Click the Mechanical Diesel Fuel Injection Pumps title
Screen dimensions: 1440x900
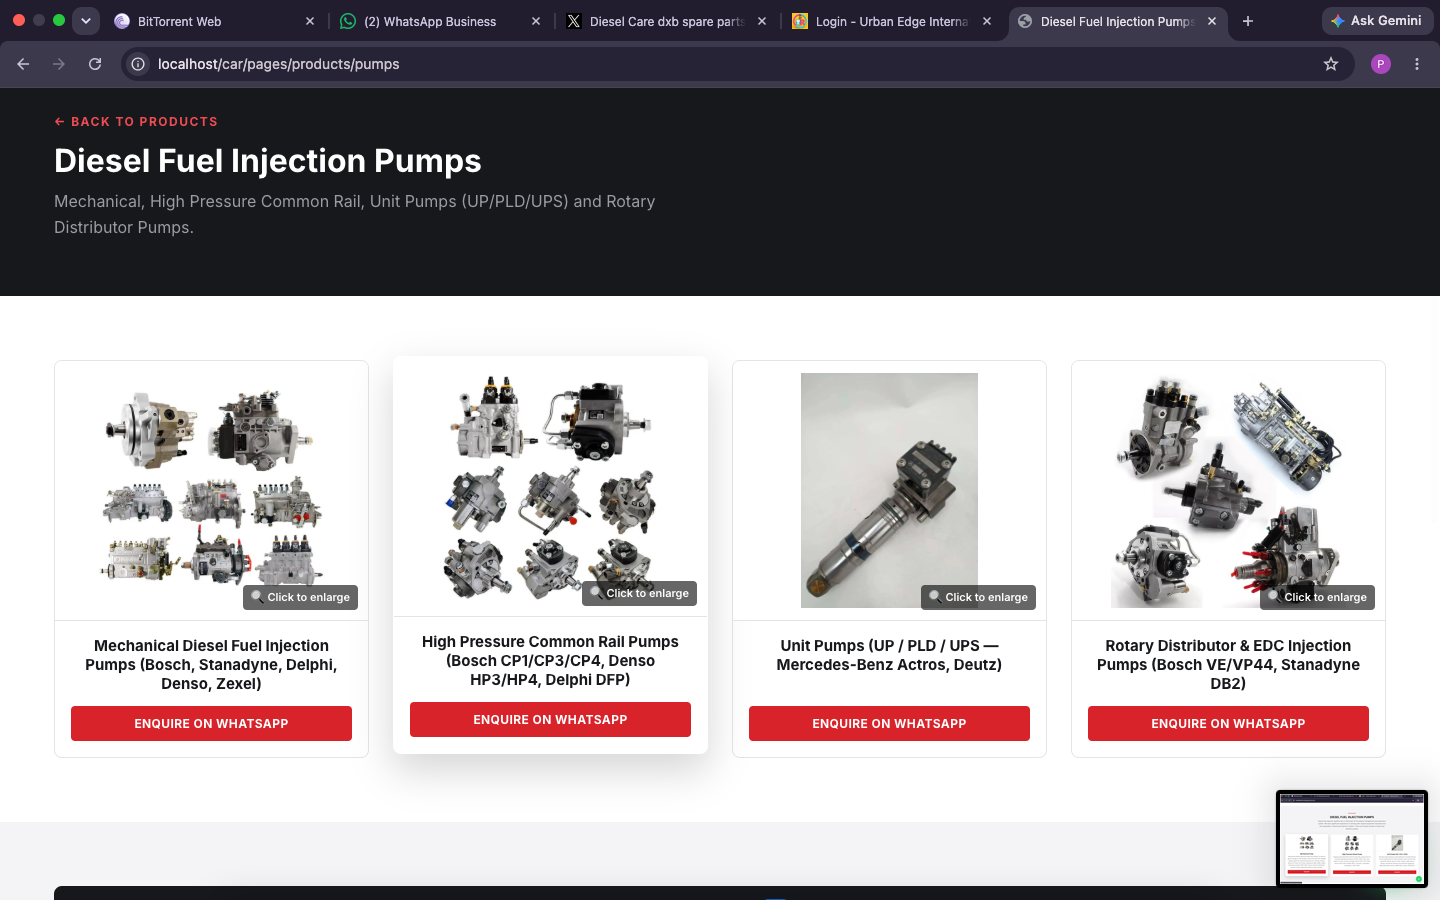(211, 665)
